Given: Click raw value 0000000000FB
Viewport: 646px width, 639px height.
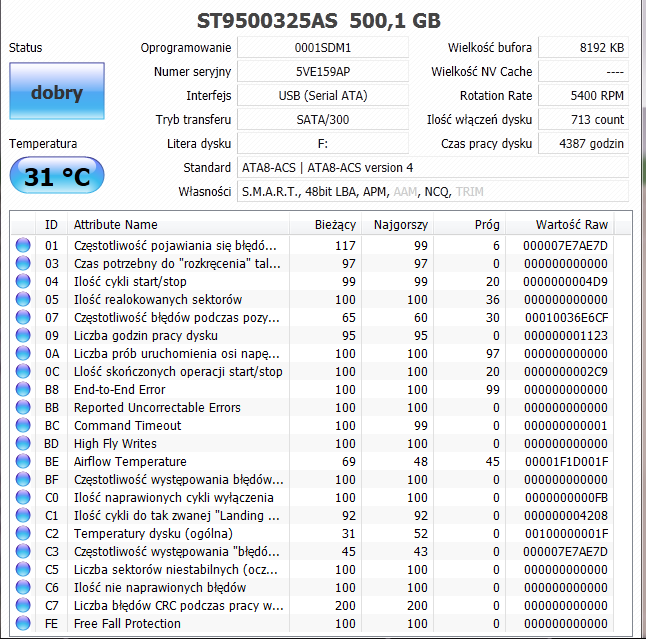Looking at the screenshot, I should [566, 498].
